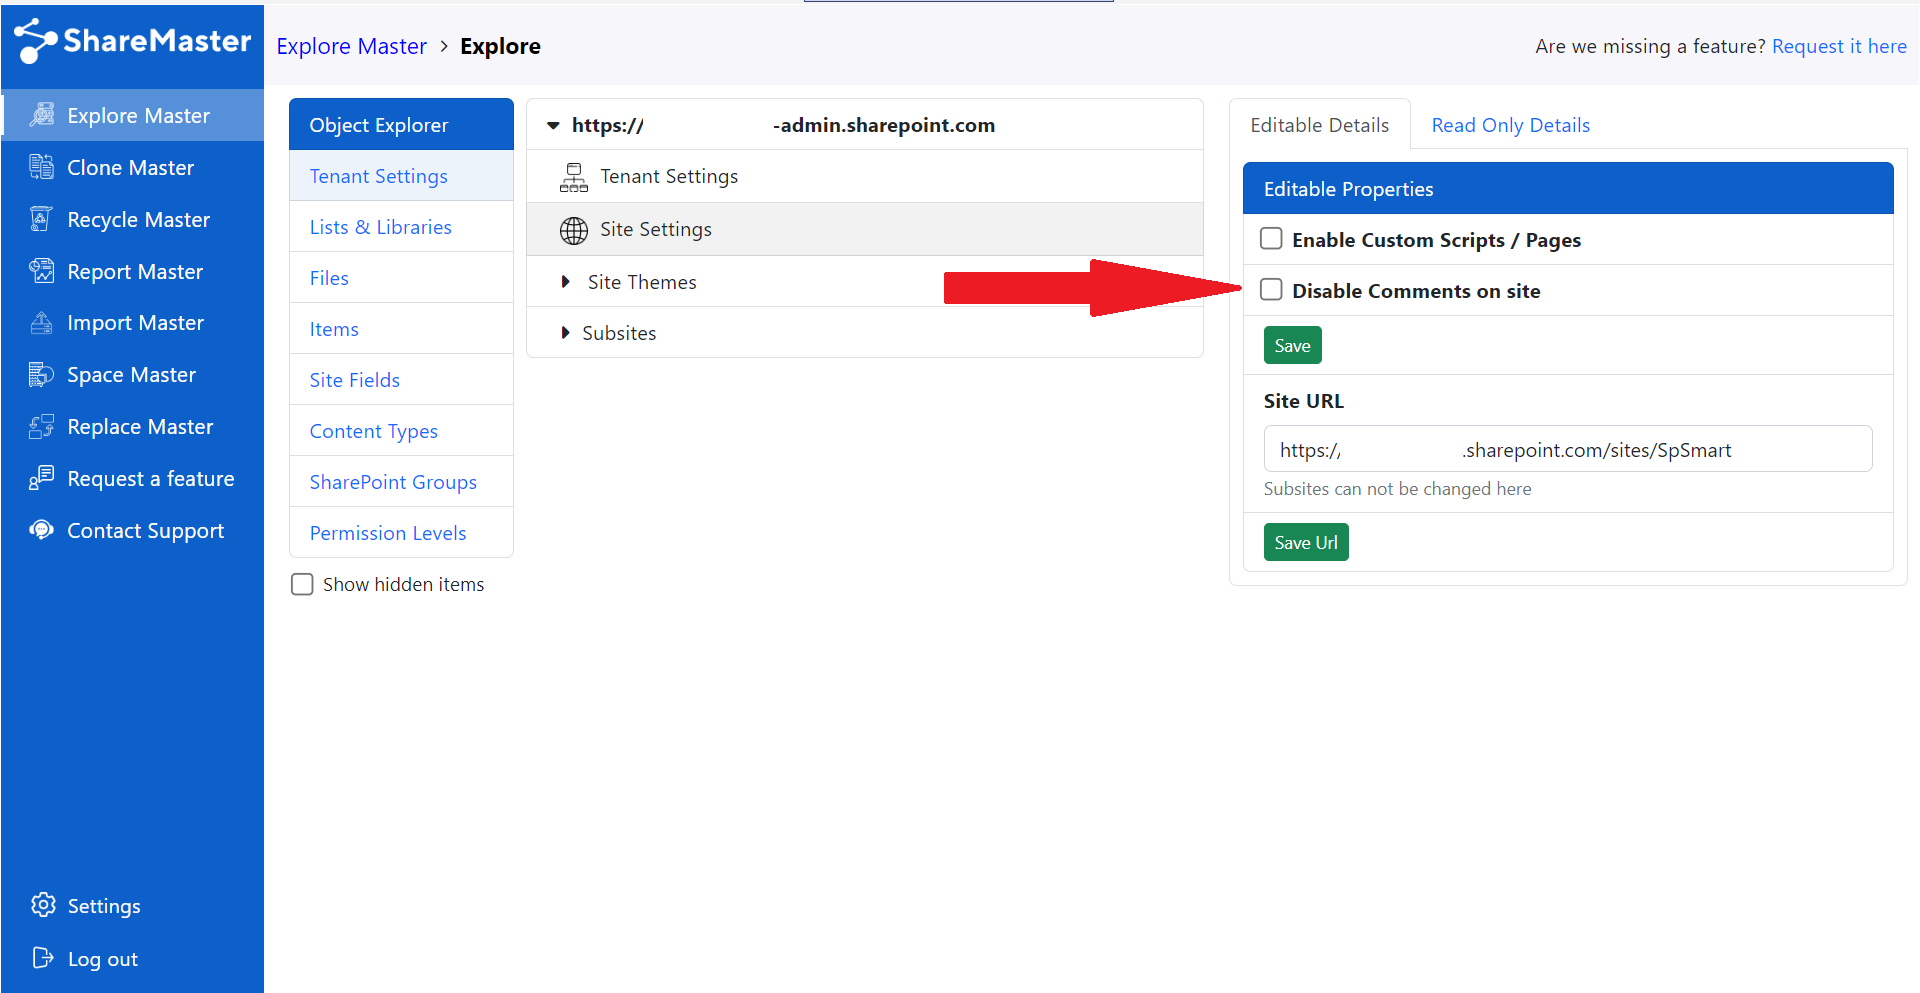Viewport: 1920px width, 993px height.
Task: Click the 'Subsites can not be changed here' note
Action: pos(1397,489)
